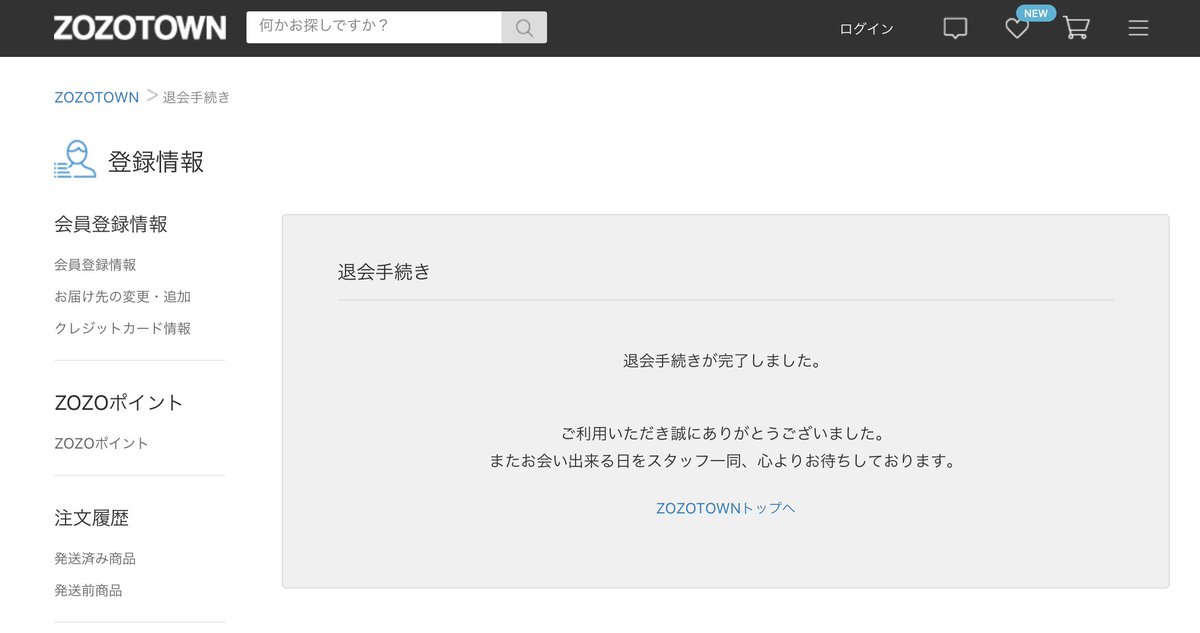1200x633 pixels.
Task: Click the ログイン link
Action: (x=866, y=29)
